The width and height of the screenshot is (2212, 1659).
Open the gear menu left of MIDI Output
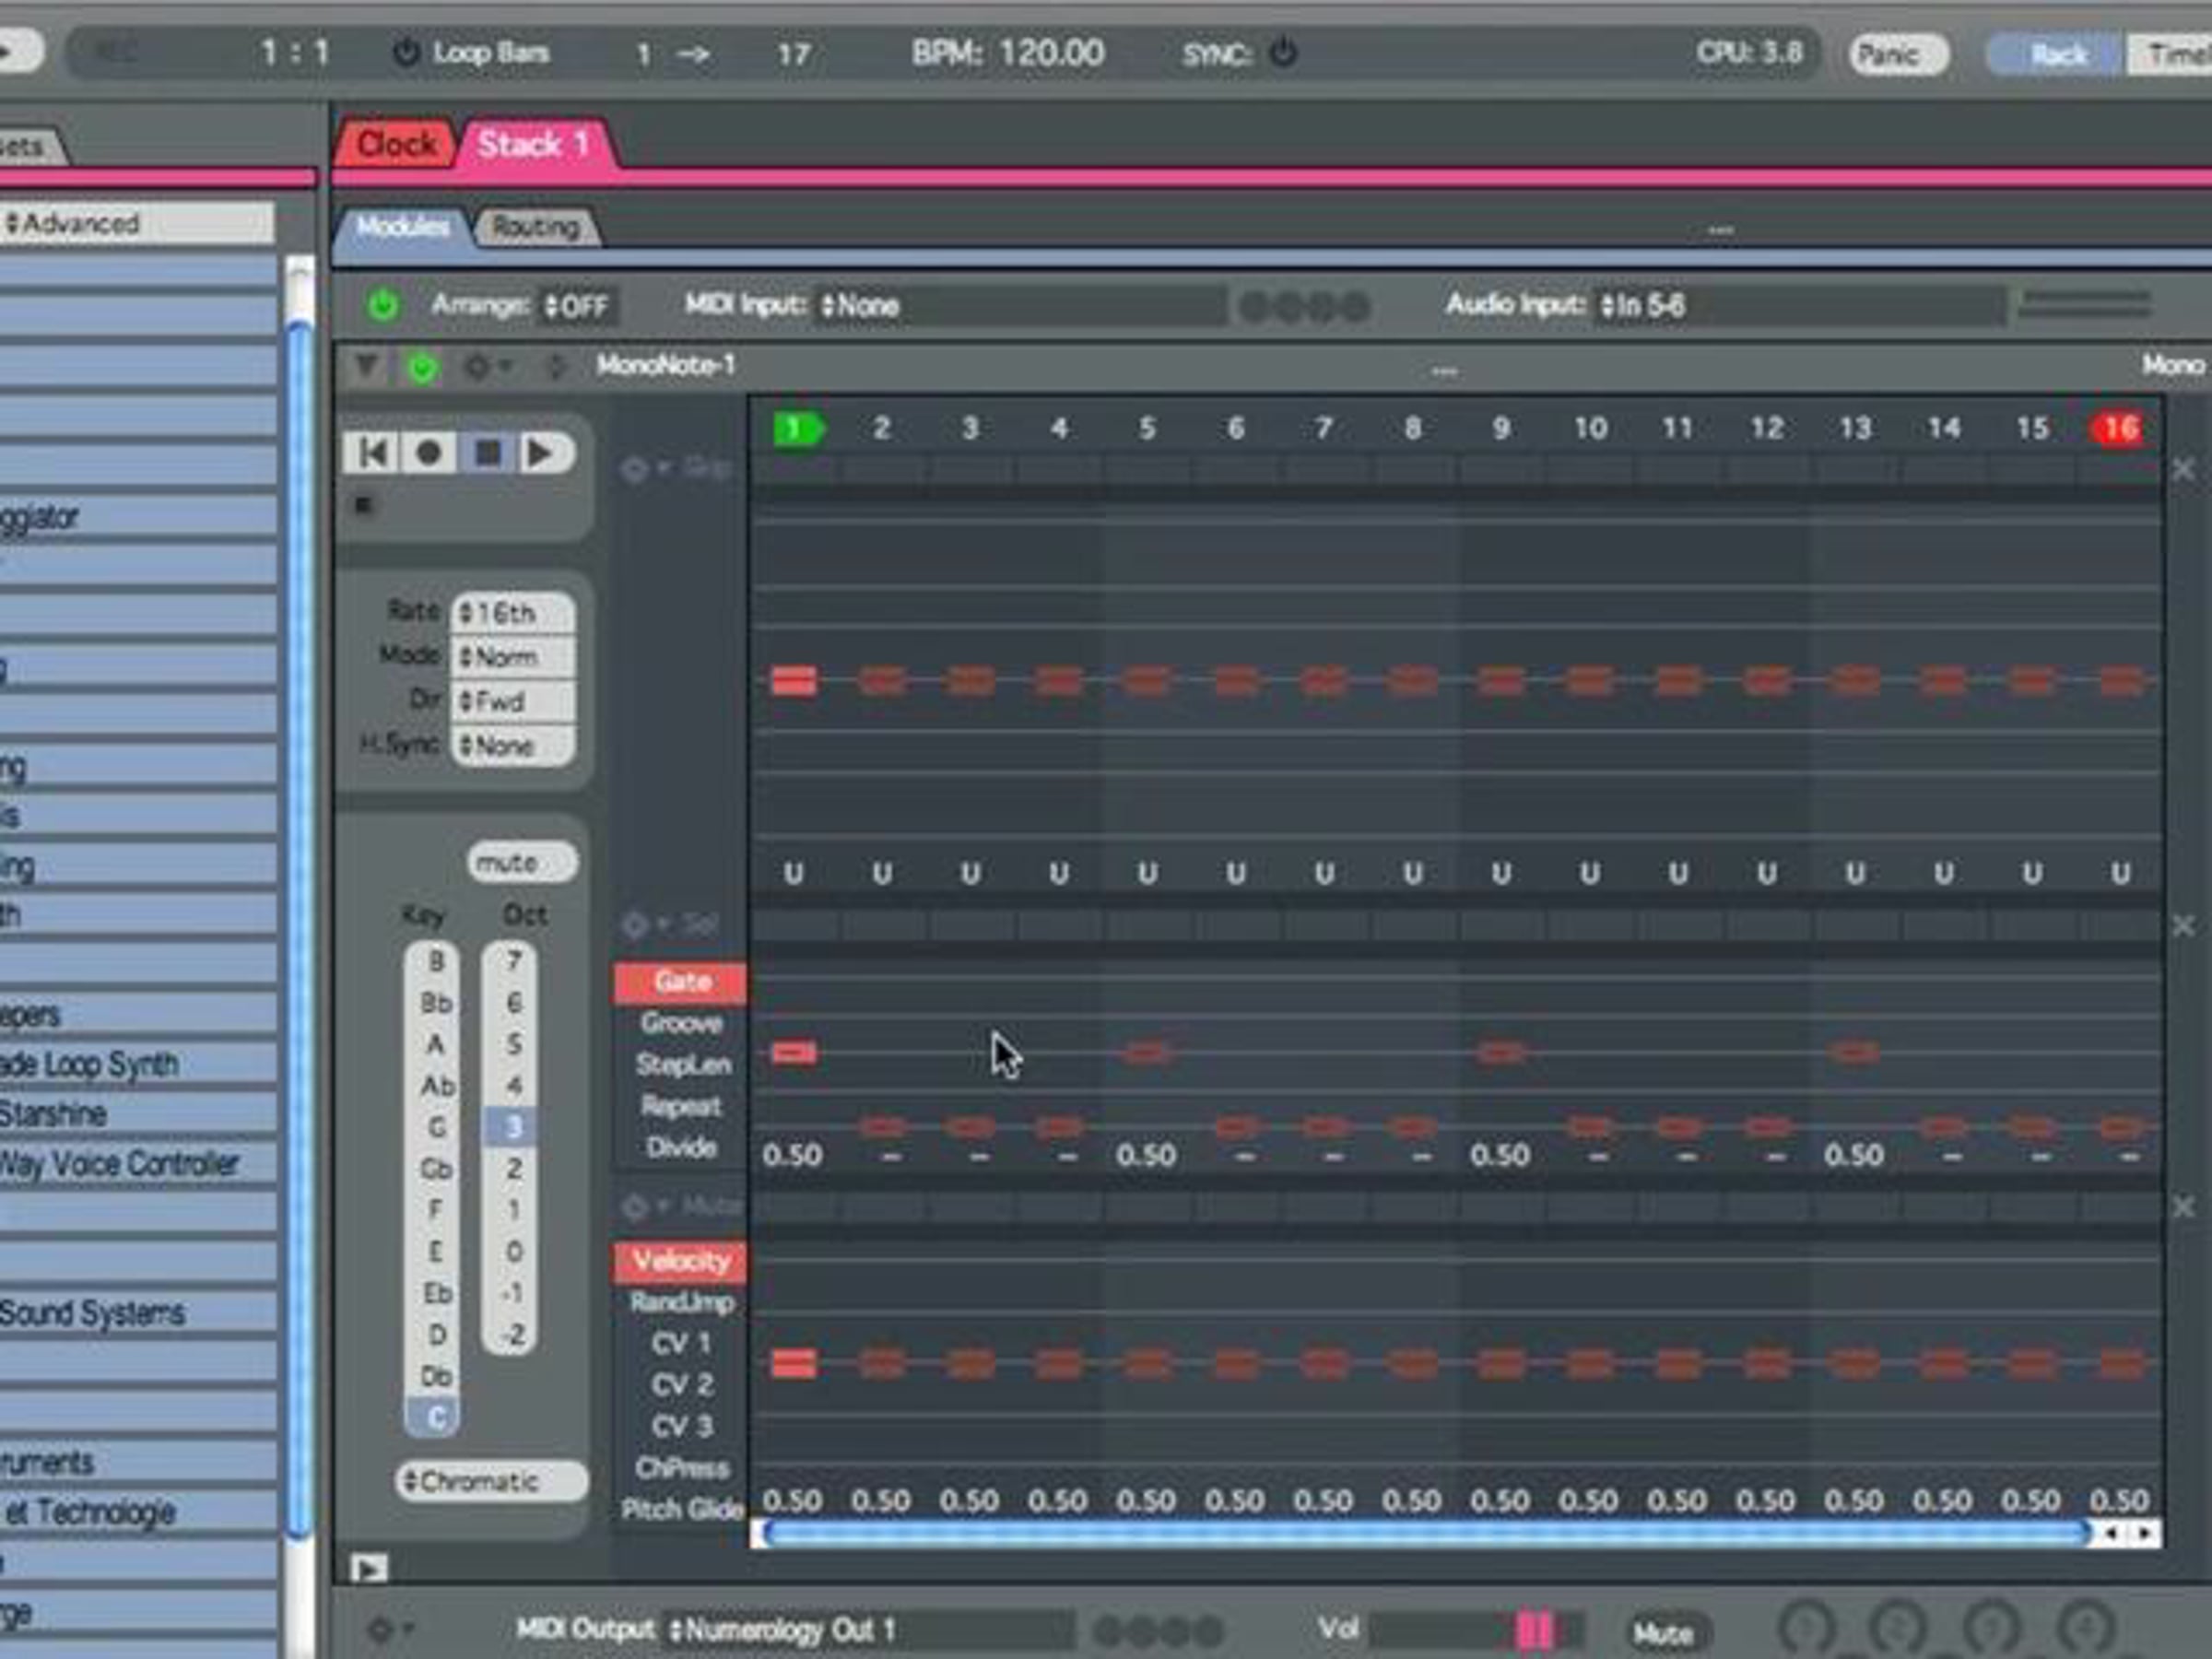click(x=388, y=1630)
